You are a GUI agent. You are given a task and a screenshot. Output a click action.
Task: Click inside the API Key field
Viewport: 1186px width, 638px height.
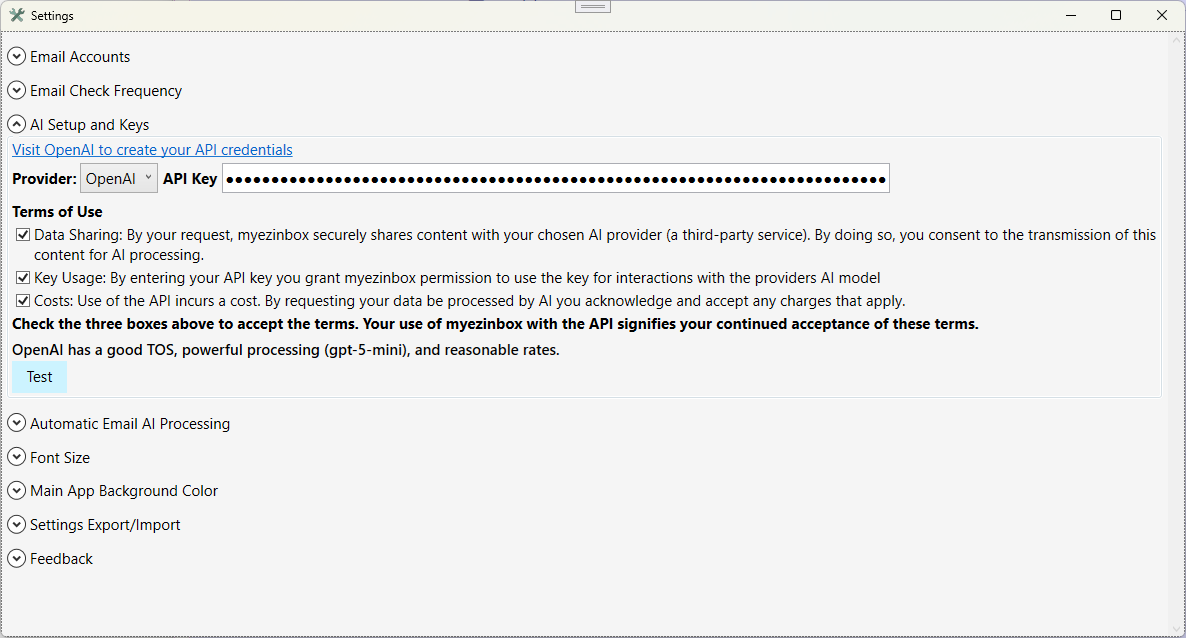point(556,179)
